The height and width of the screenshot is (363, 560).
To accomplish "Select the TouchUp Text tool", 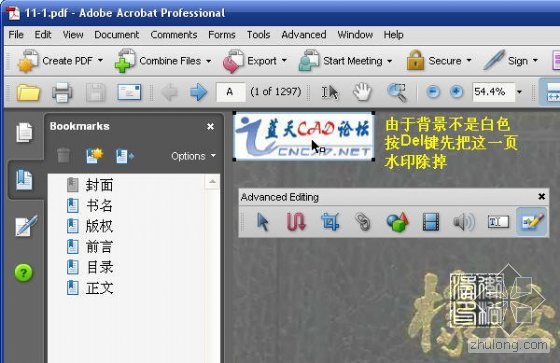I will (x=498, y=222).
